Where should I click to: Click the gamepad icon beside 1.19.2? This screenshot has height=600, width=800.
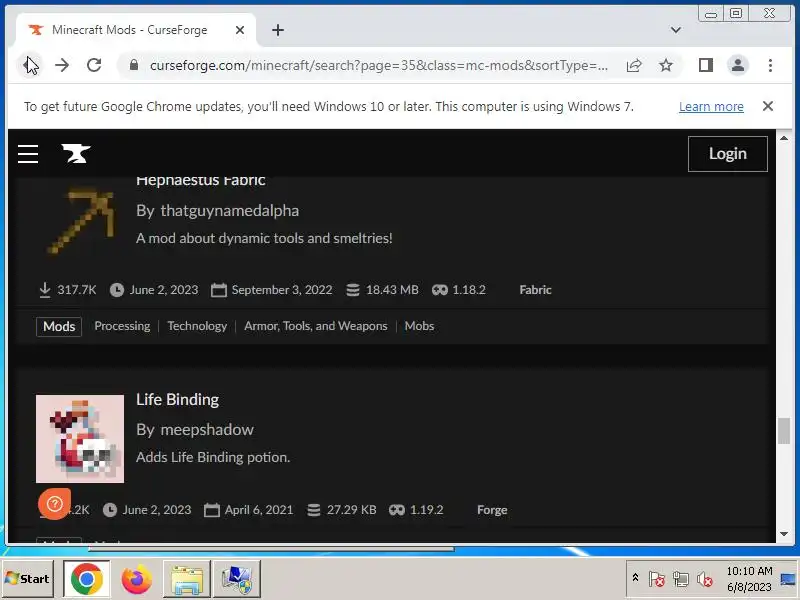point(397,510)
